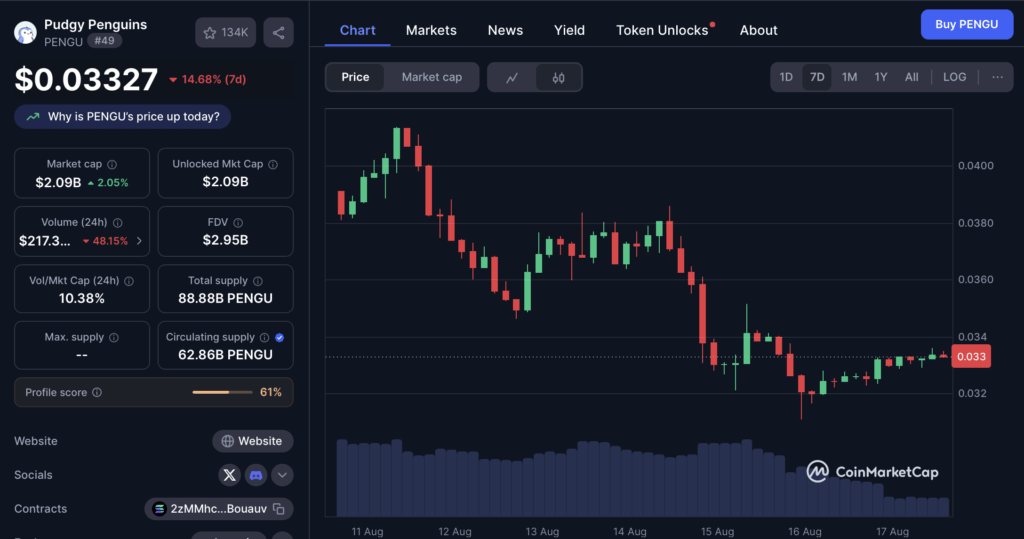Add PENGU to watchlist with star button
Screen dimensions: 1024x539
(x=225, y=33)
